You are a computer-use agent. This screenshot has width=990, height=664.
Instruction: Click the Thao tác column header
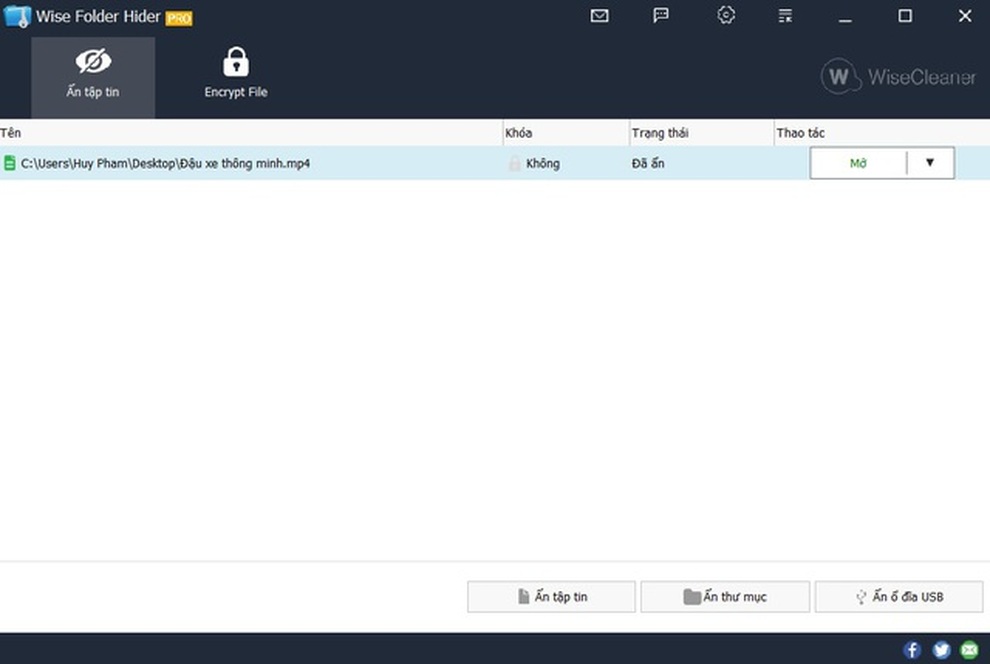tap(882, 133)
